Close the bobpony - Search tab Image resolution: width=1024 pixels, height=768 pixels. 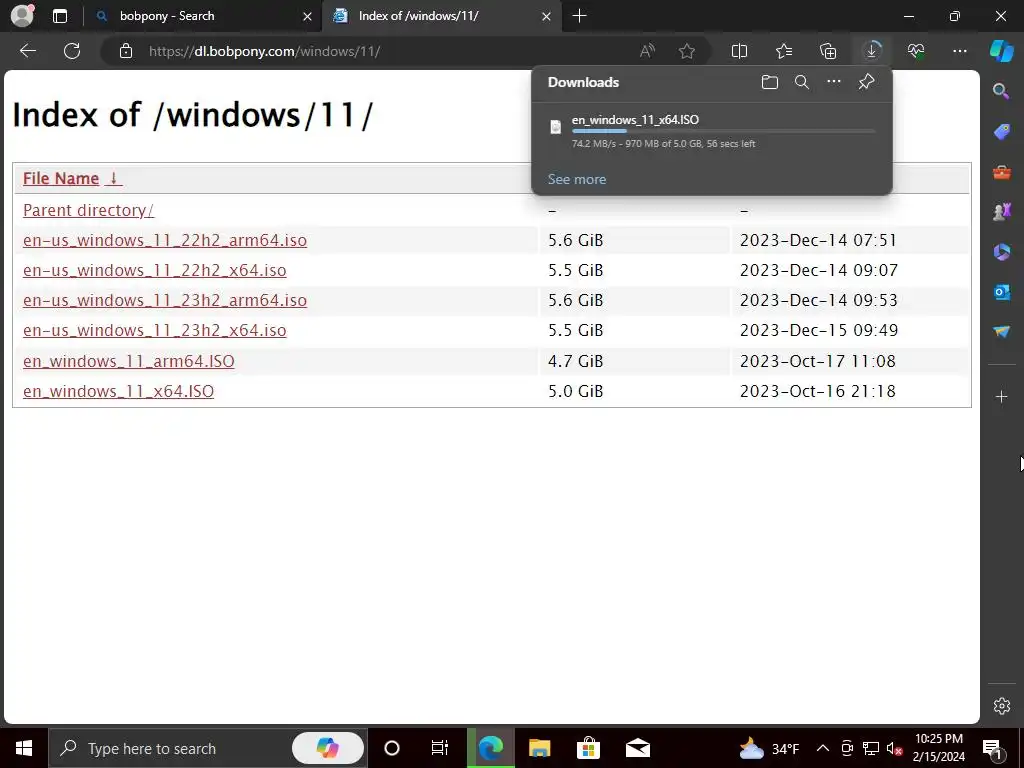coord(307,16)
